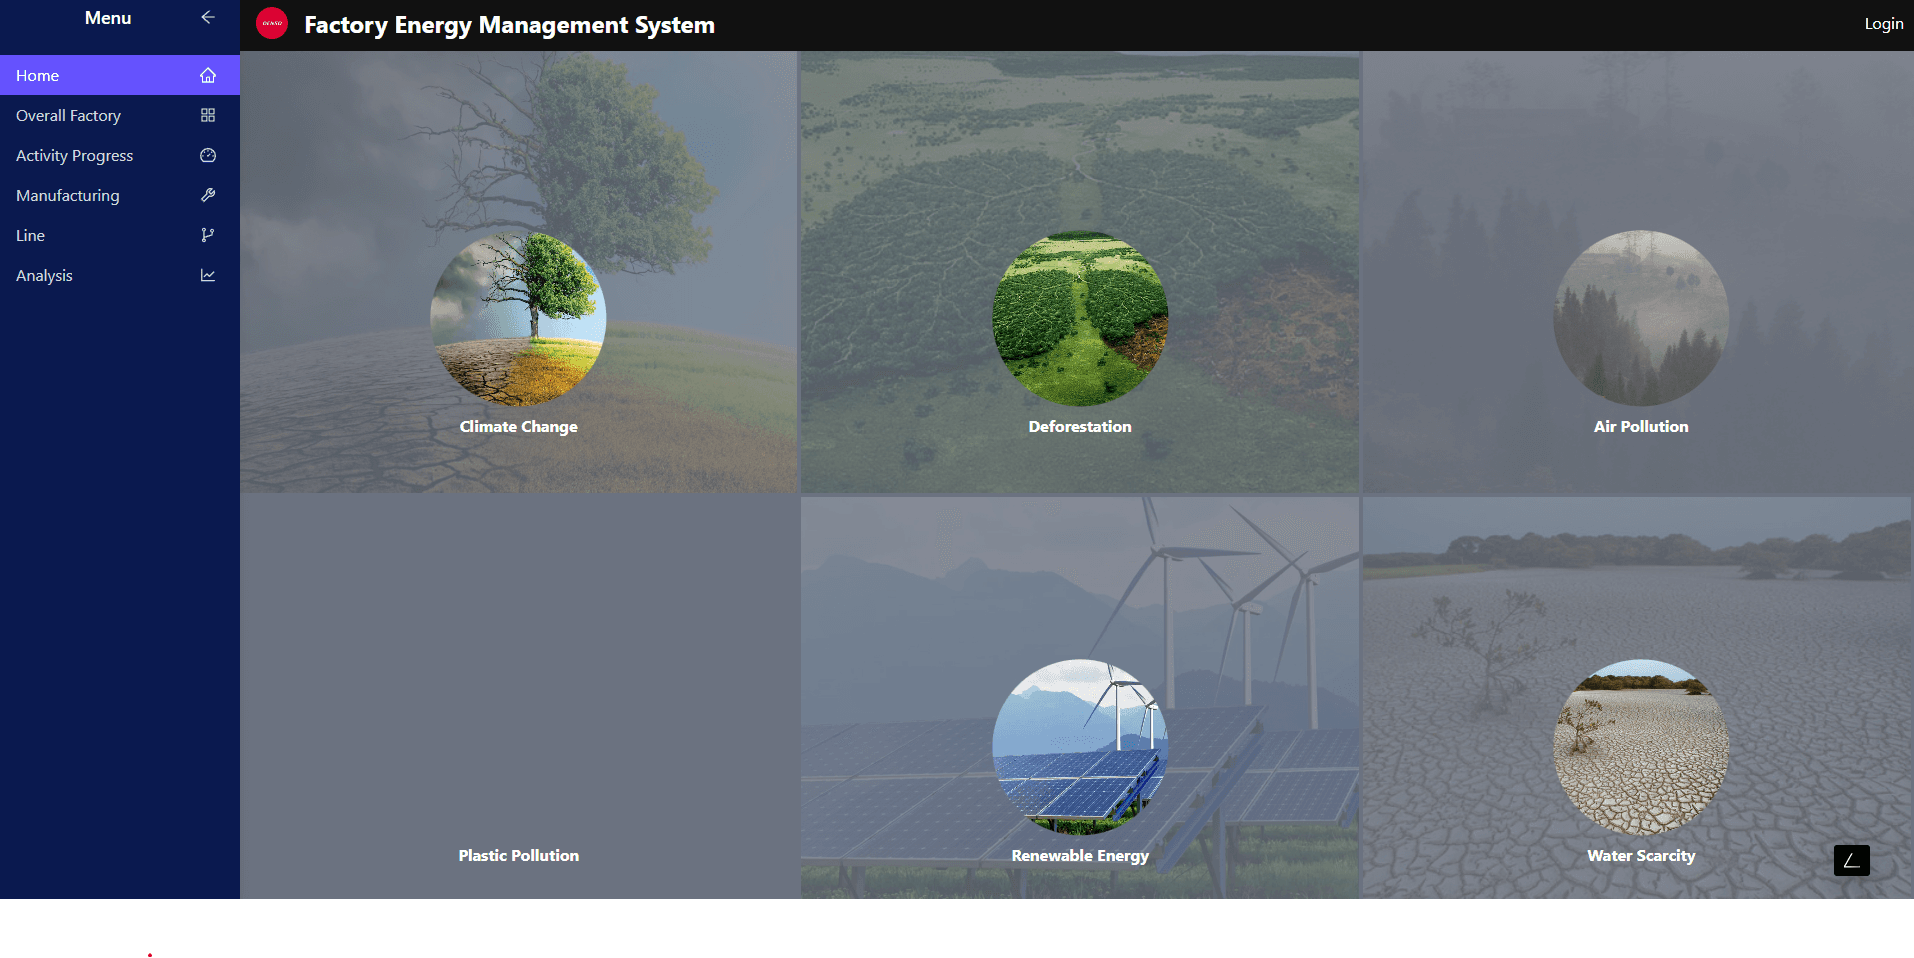Screen dimensions: 1914x958
Task: Open the Home menu item
Action: tap(120, 75)
